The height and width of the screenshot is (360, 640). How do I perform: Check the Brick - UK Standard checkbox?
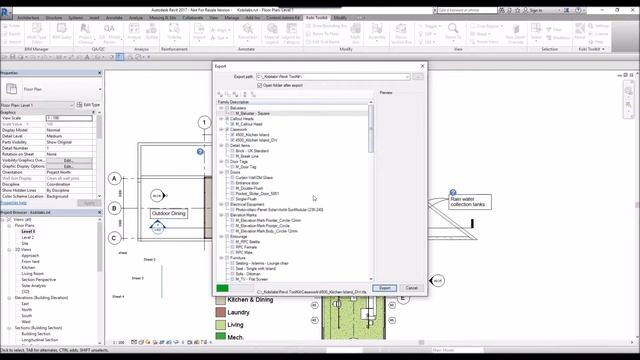click(x=233, y=151)
